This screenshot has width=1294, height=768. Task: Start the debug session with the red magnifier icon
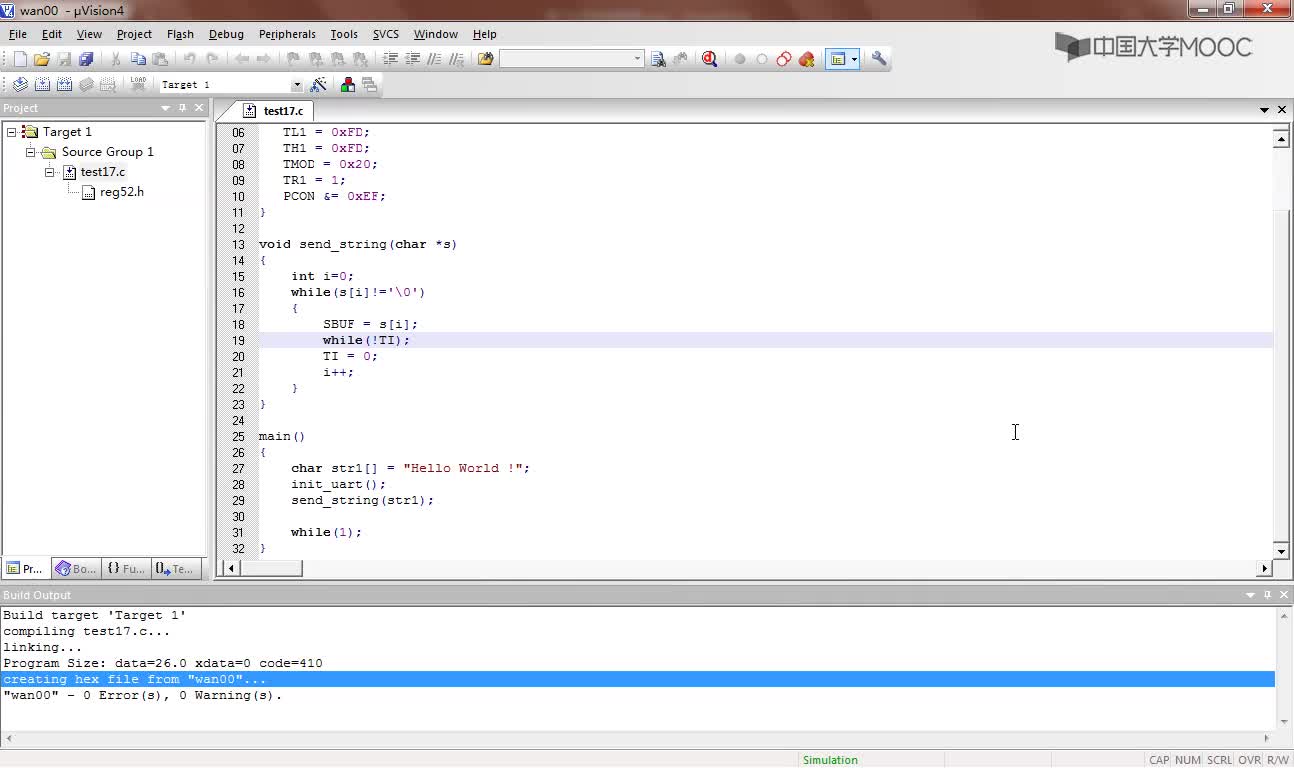710,59
